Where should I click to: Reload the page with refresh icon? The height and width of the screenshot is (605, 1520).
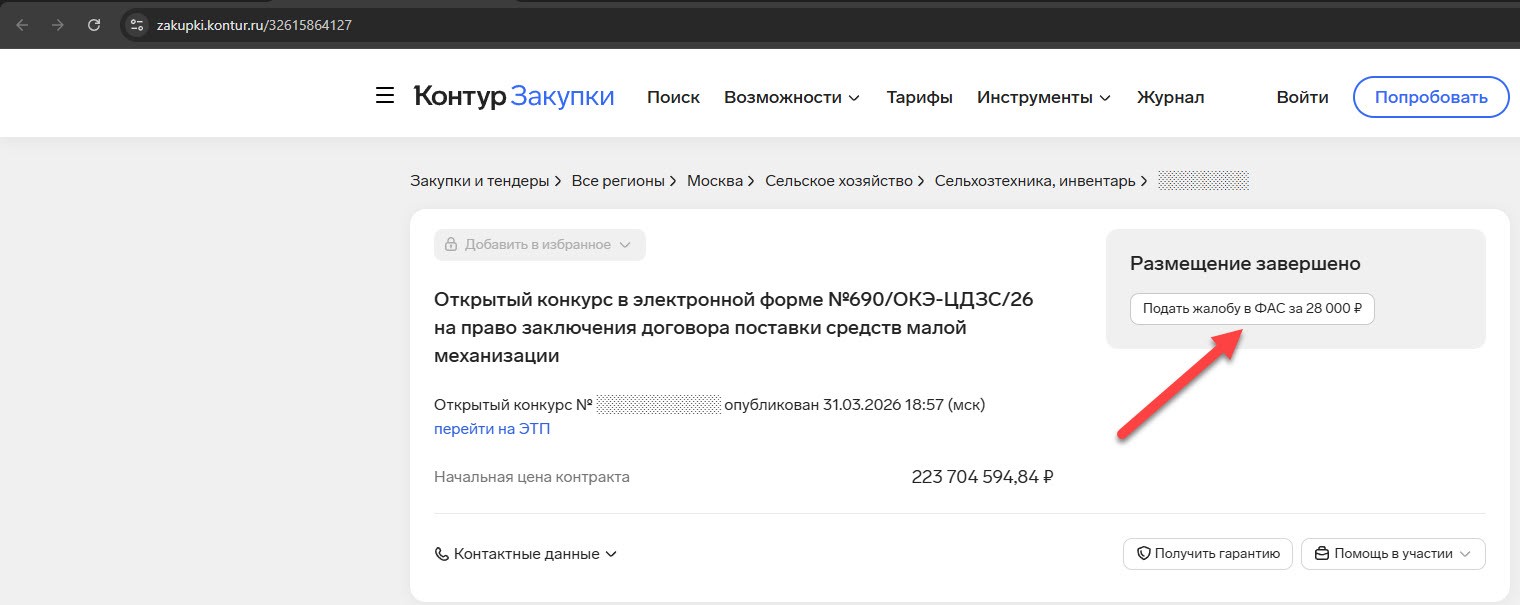[94, 25]
